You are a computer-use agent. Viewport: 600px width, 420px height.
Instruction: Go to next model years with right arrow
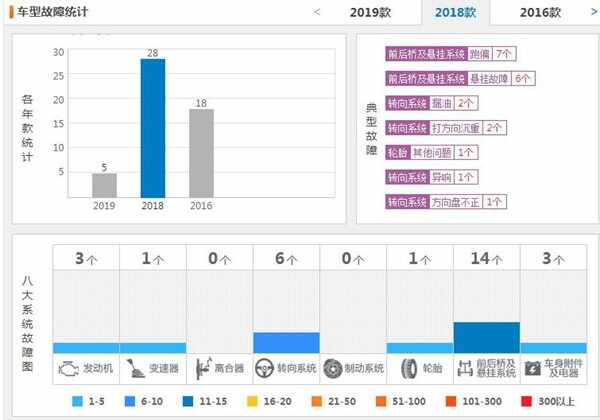pyautogui.click(x=594, y=12)
